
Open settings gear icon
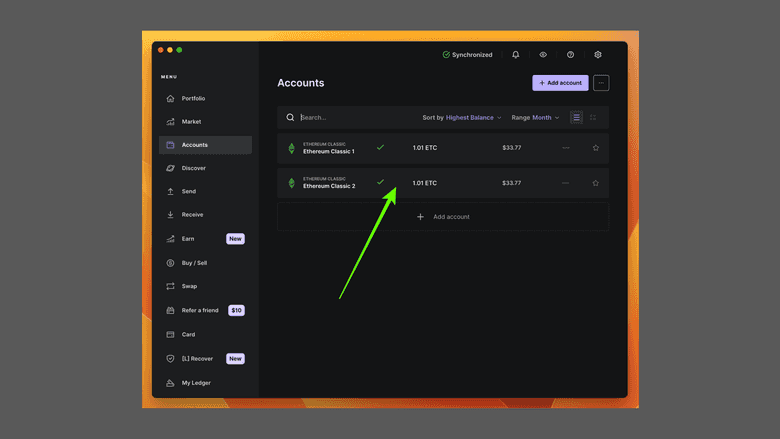tap(598, 55)
